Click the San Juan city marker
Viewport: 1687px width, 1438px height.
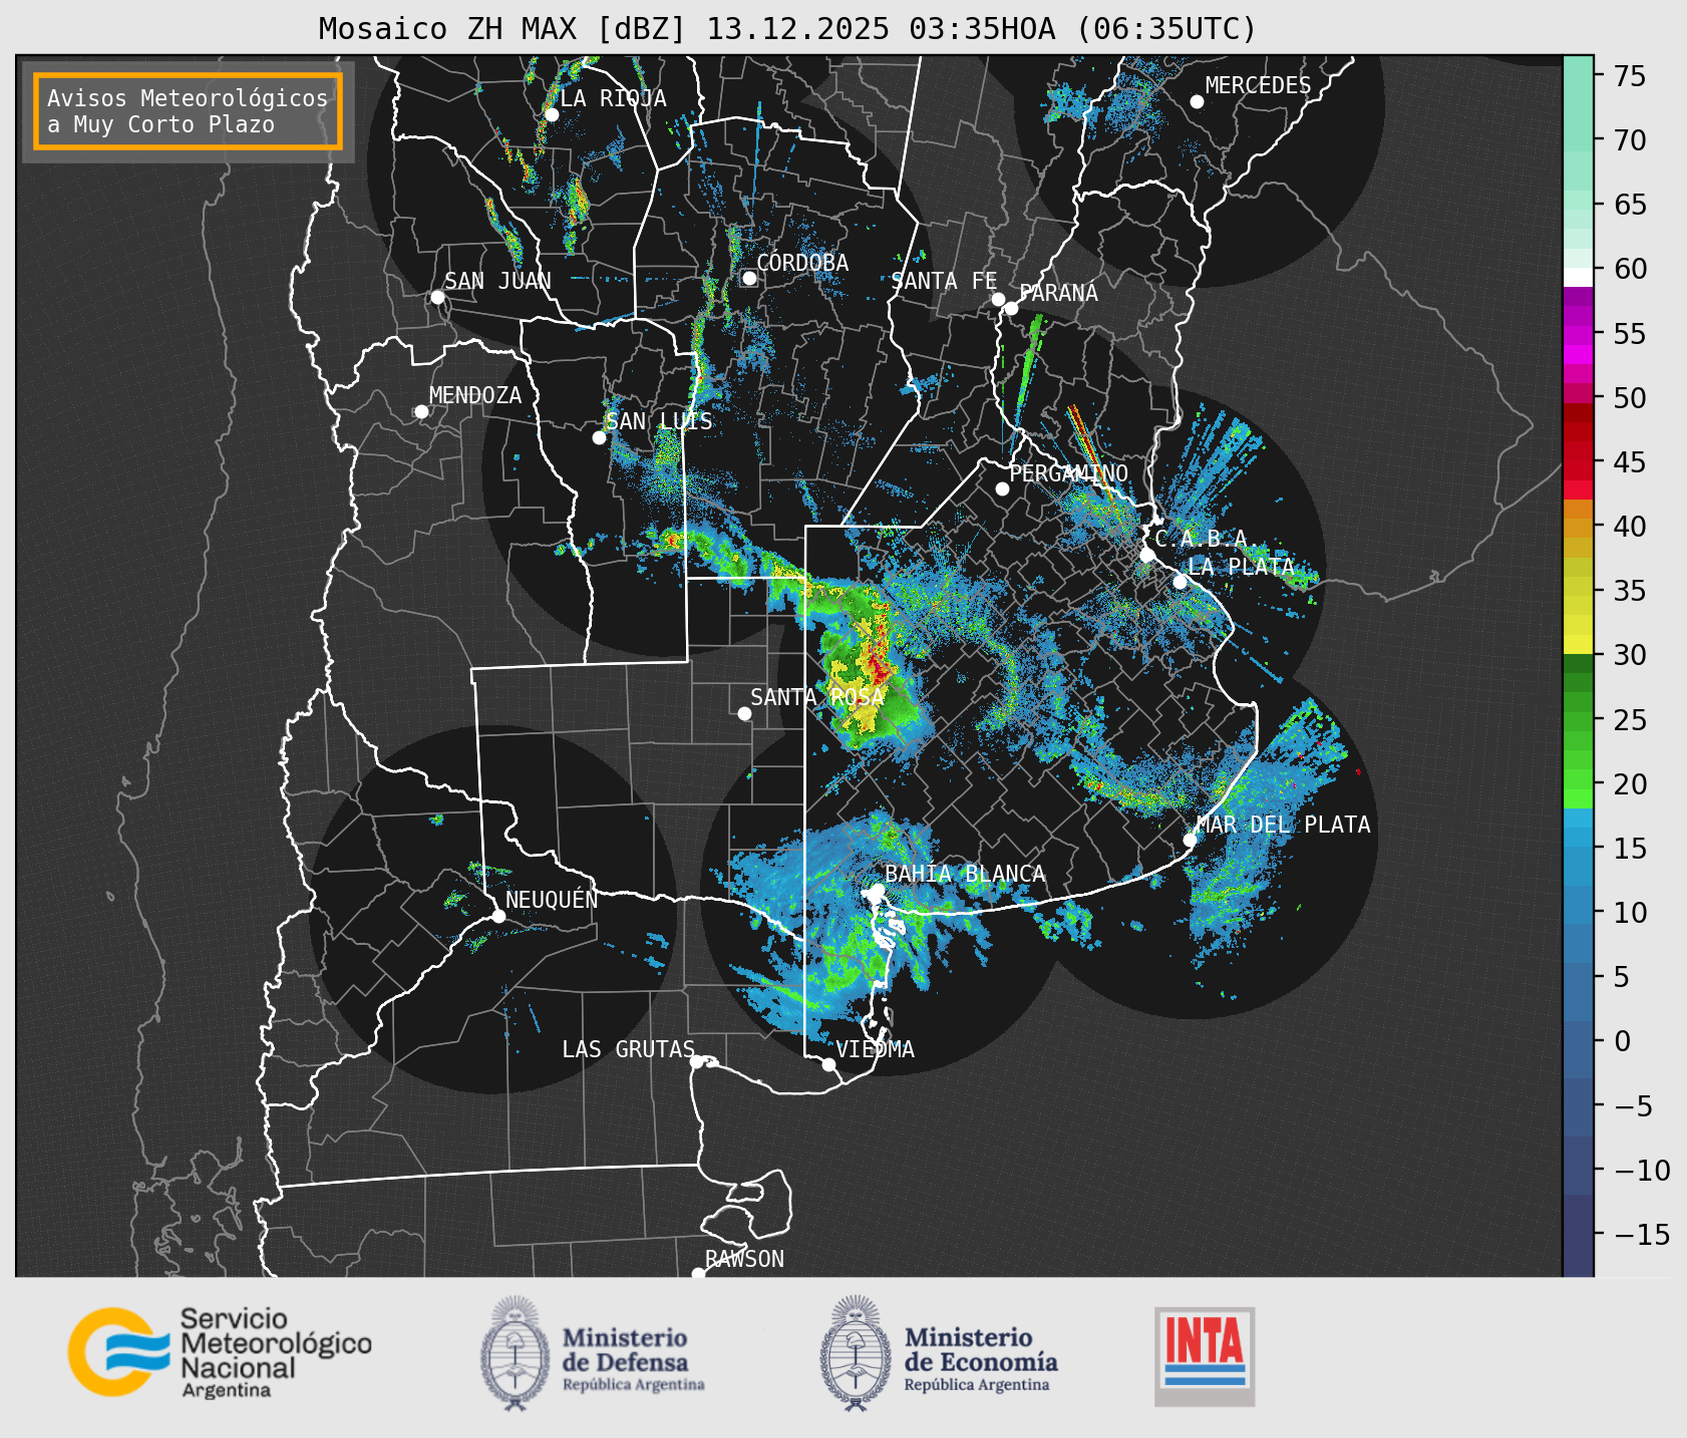coord(437,297)
